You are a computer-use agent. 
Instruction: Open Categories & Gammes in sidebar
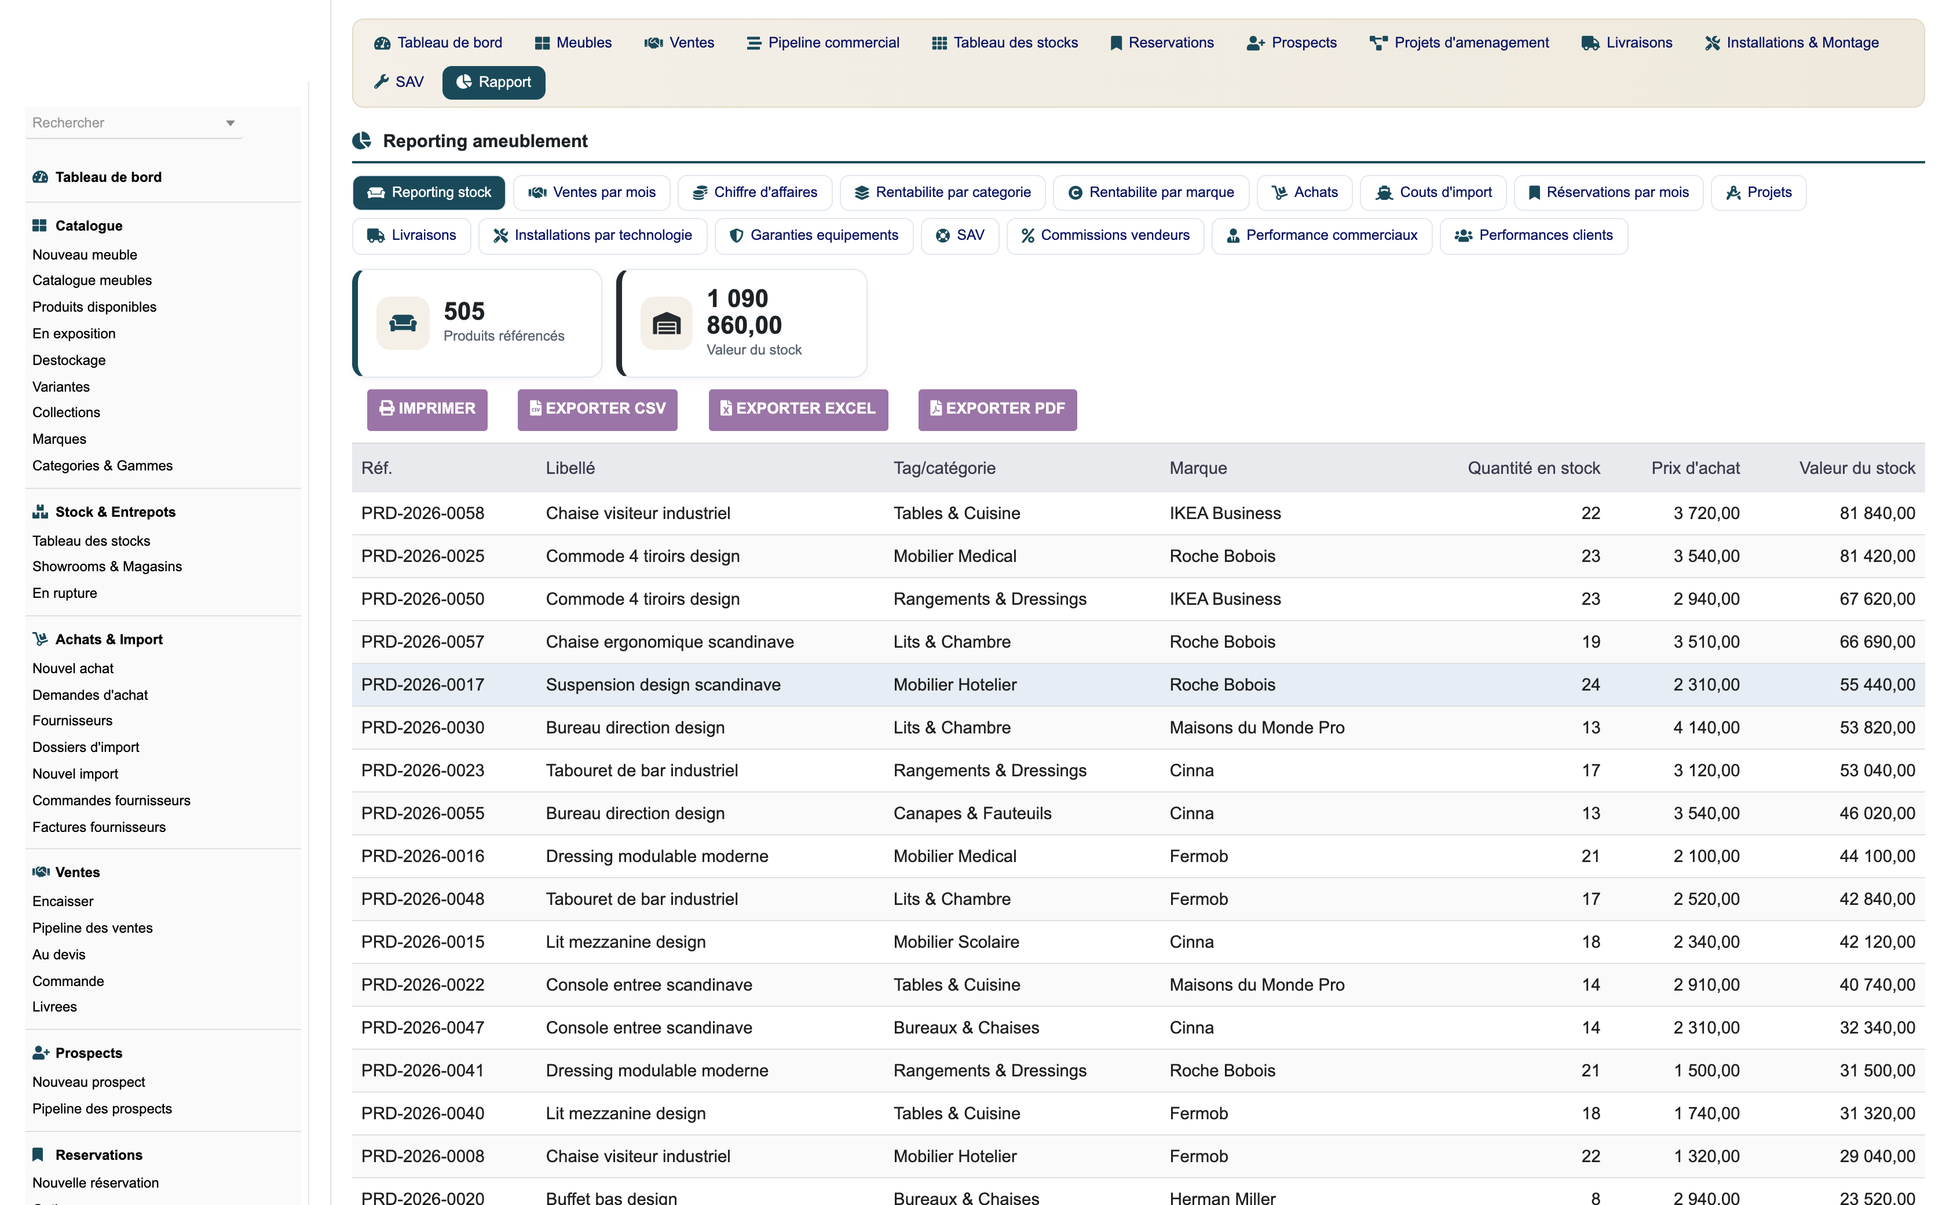point(102,466)
